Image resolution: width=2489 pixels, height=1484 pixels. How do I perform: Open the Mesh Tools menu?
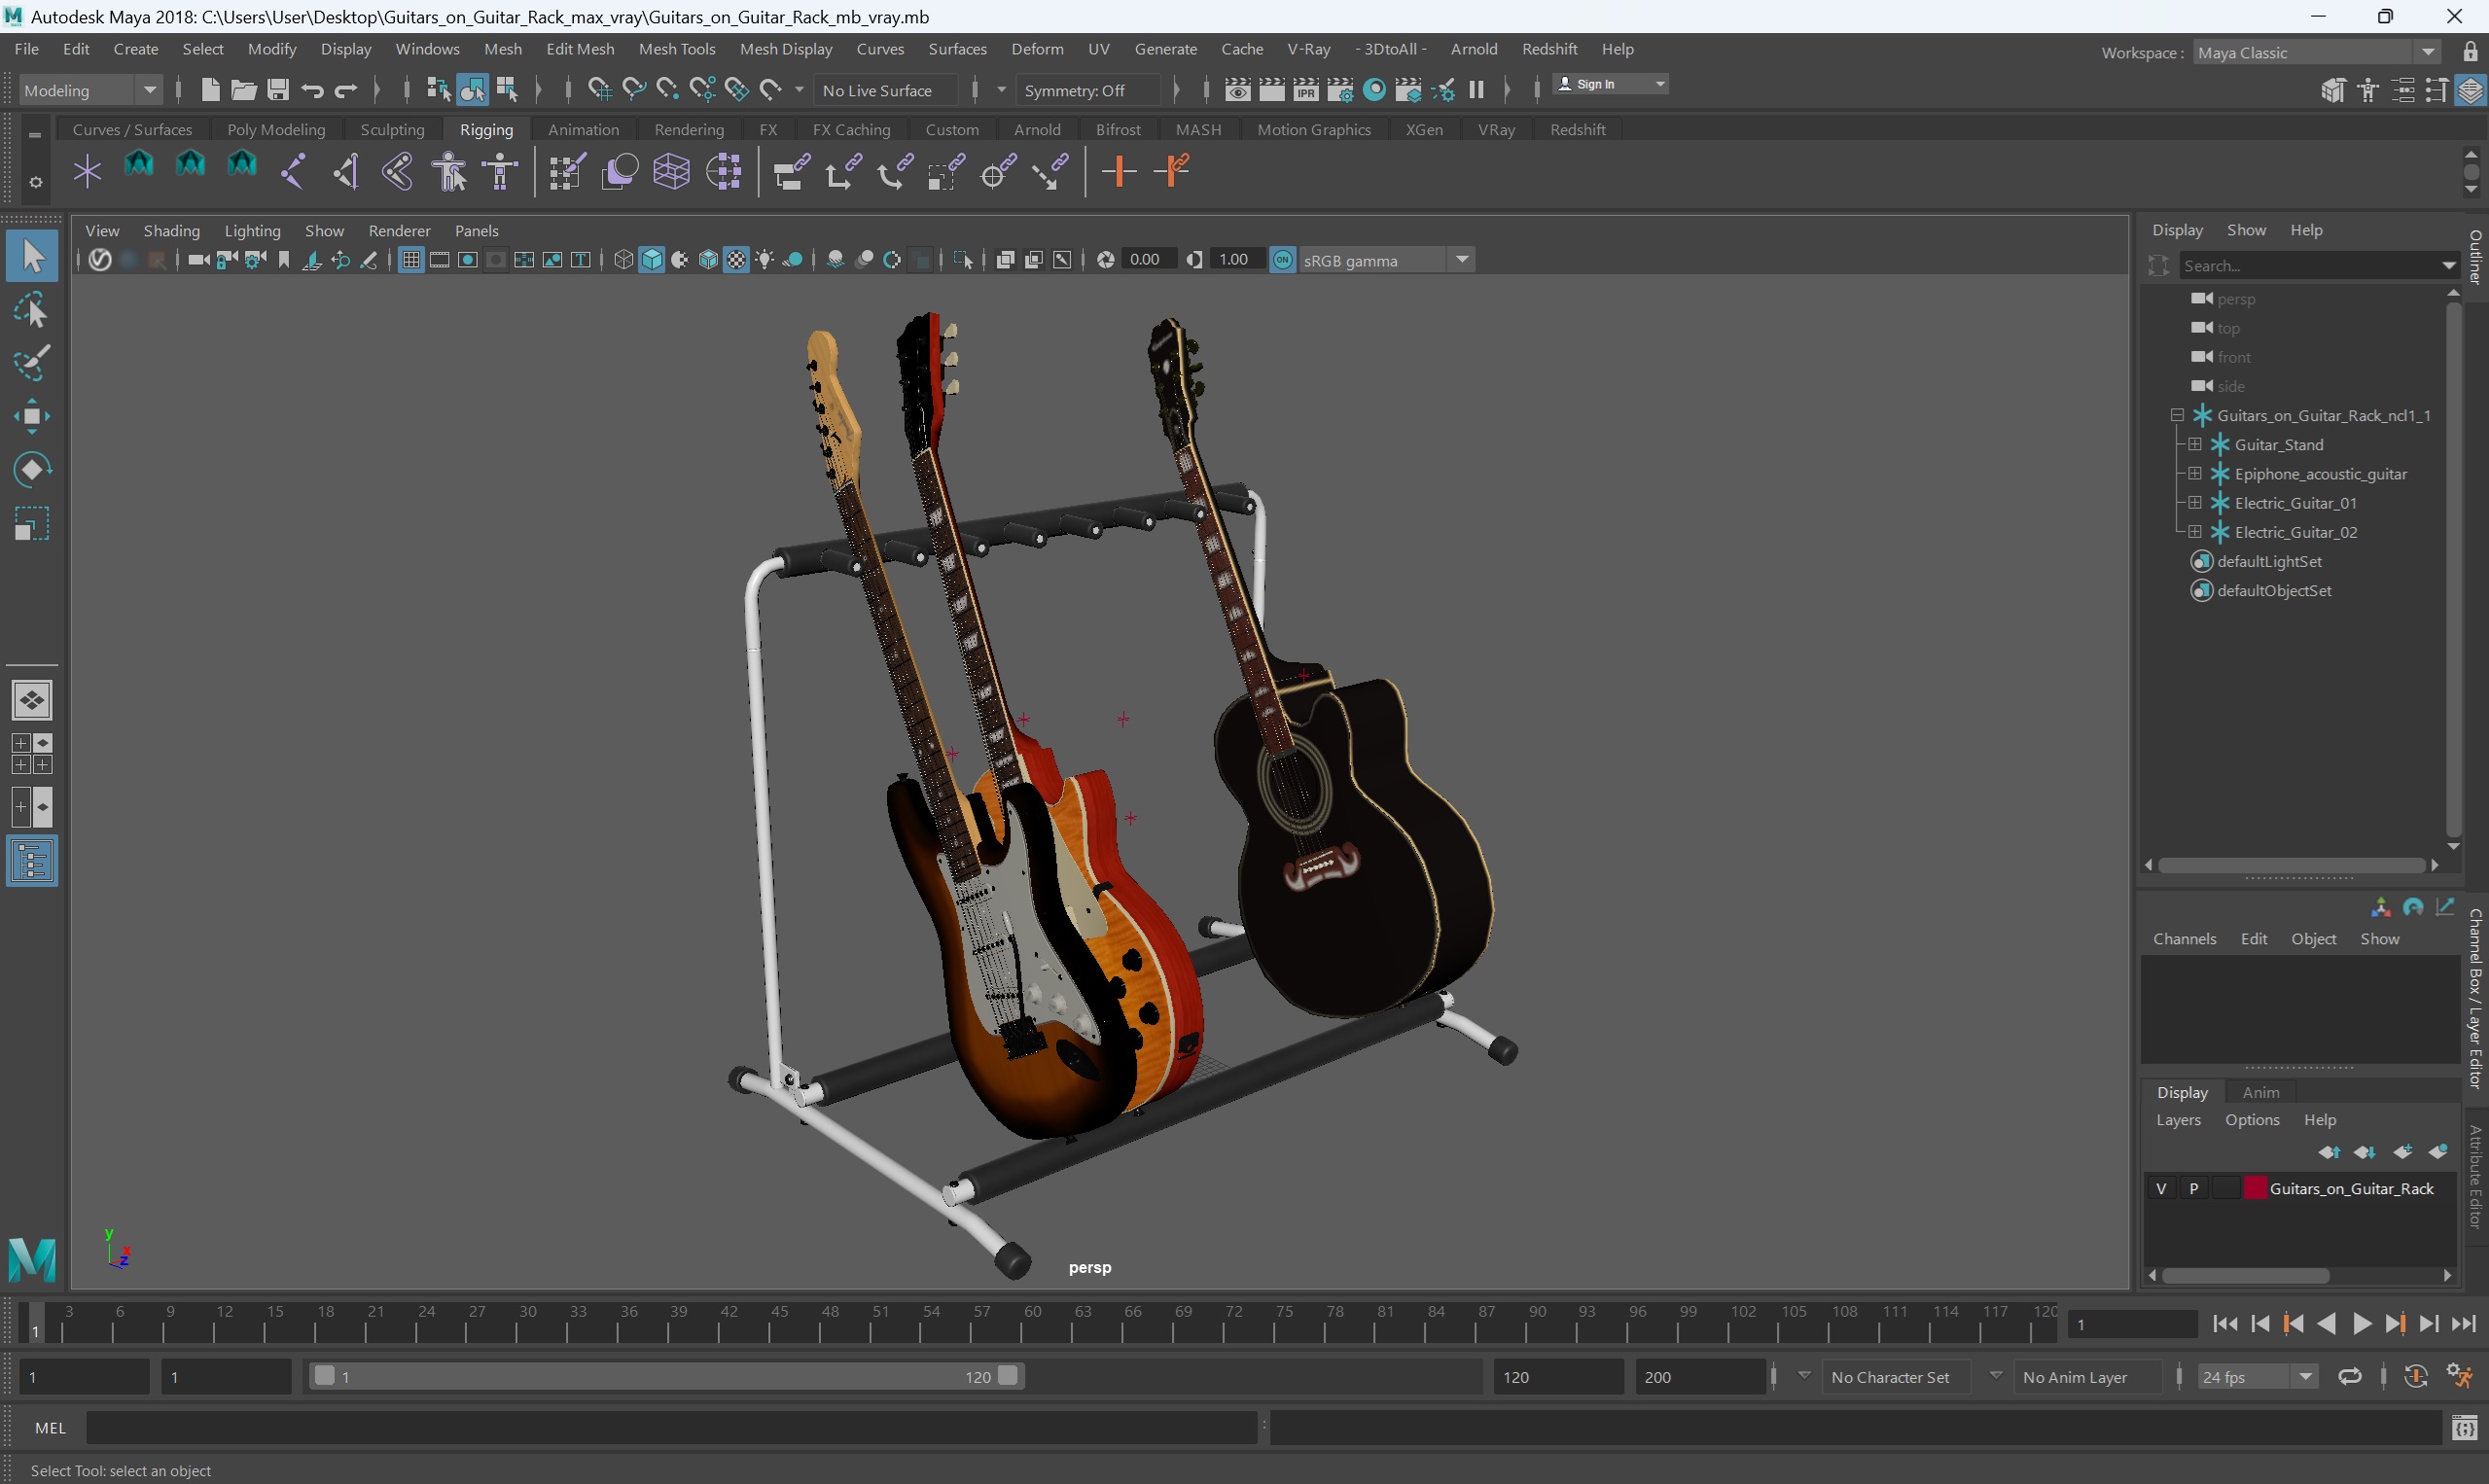(x=677, y=49)
